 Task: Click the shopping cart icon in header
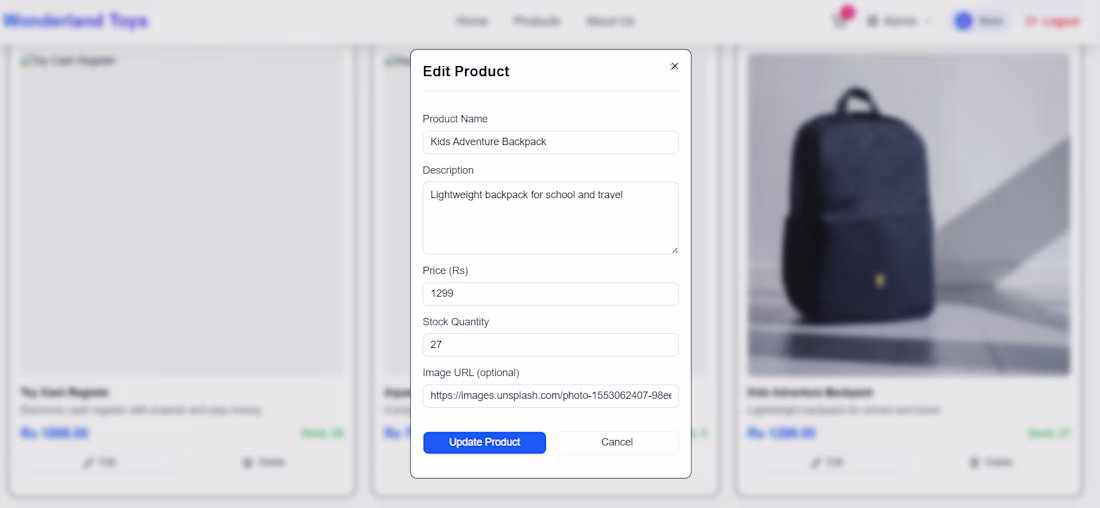(x=840, y=21)
